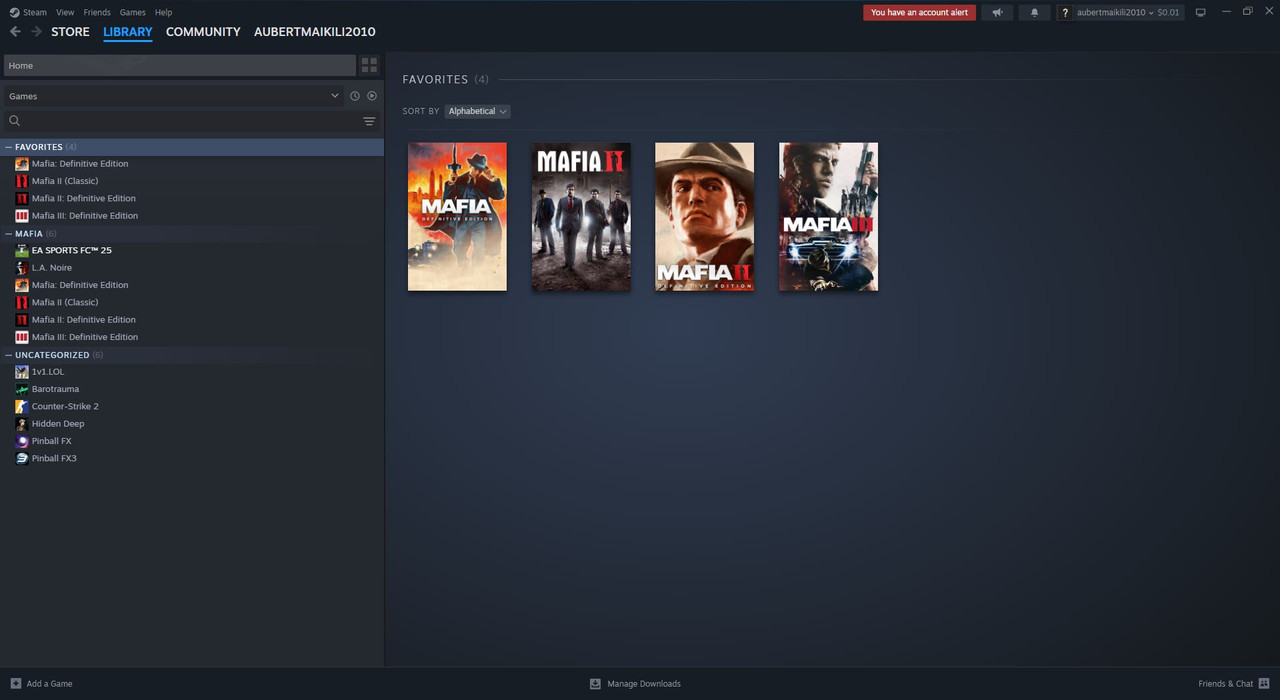Open the Games menu
This screenshot has height=700, width=1280.
click(132, 12)
